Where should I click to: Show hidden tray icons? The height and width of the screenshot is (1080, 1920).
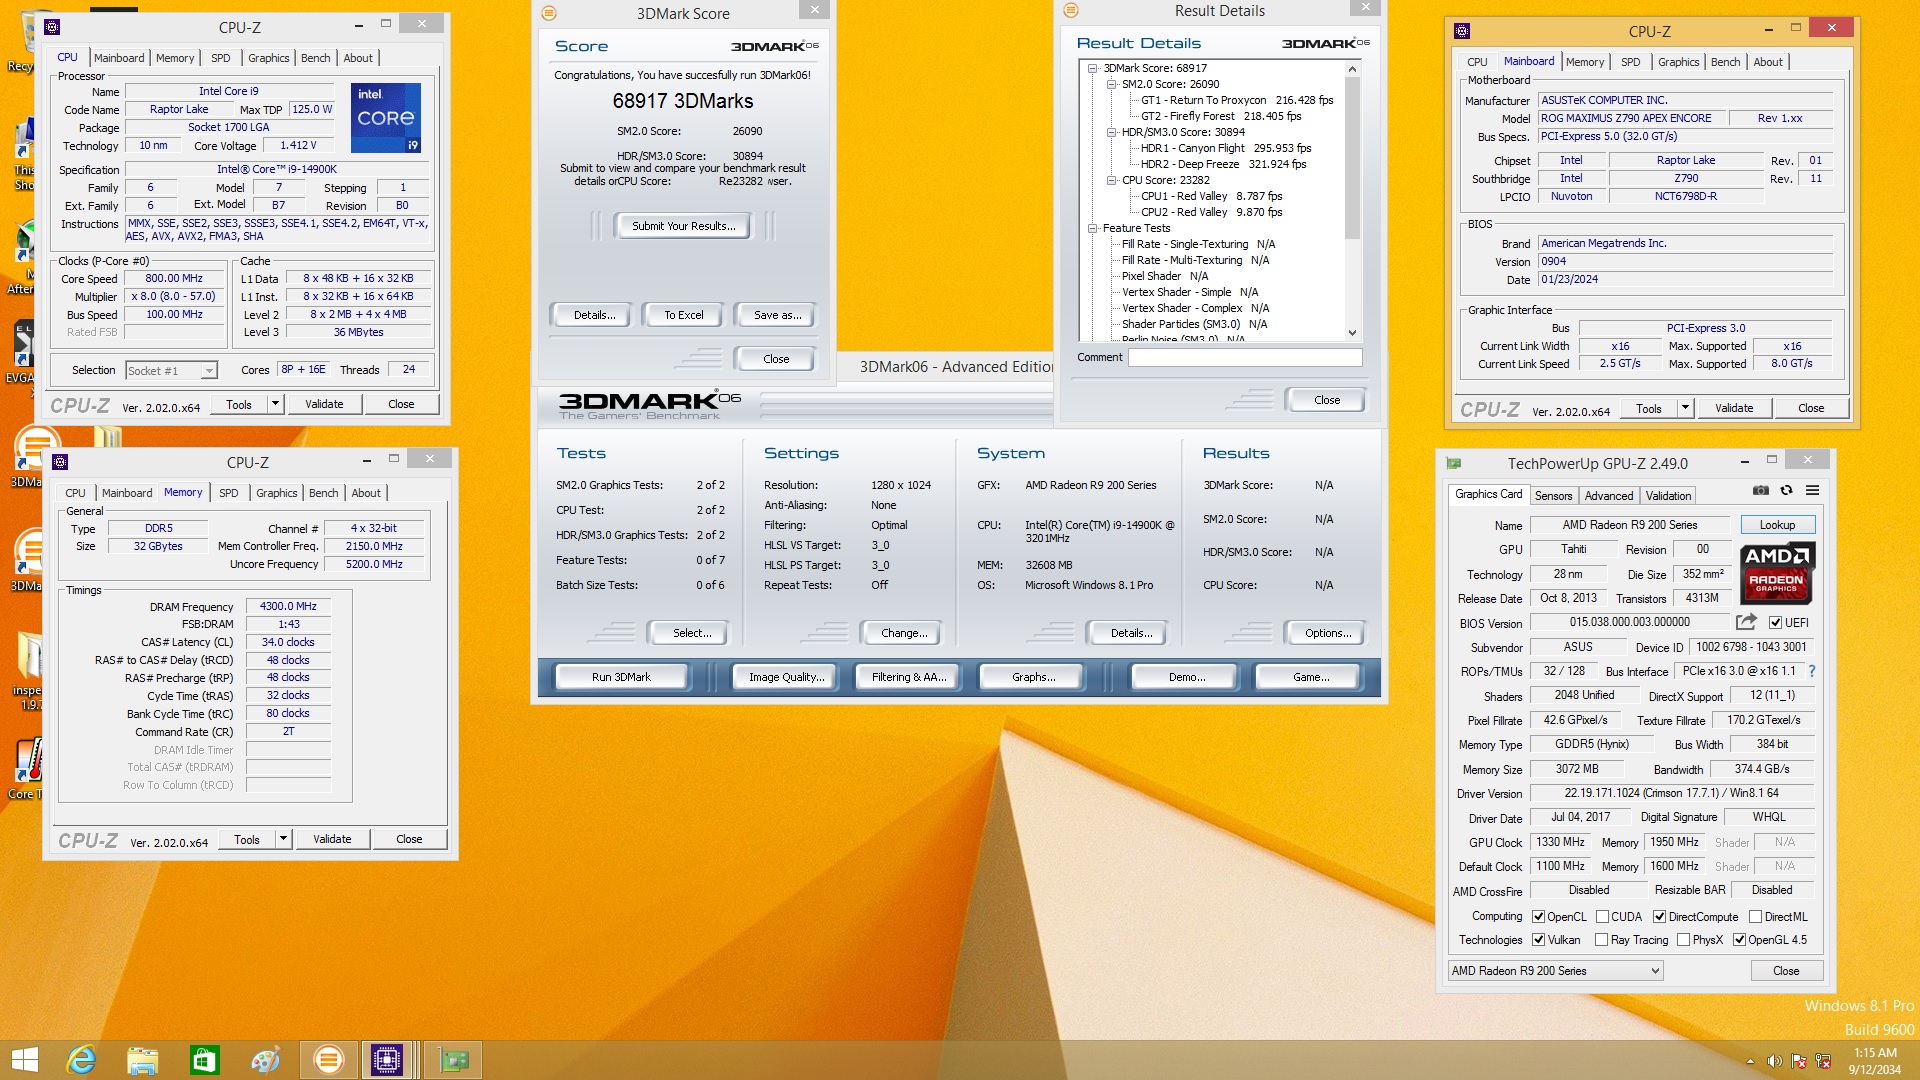tap(1750, 1061)
